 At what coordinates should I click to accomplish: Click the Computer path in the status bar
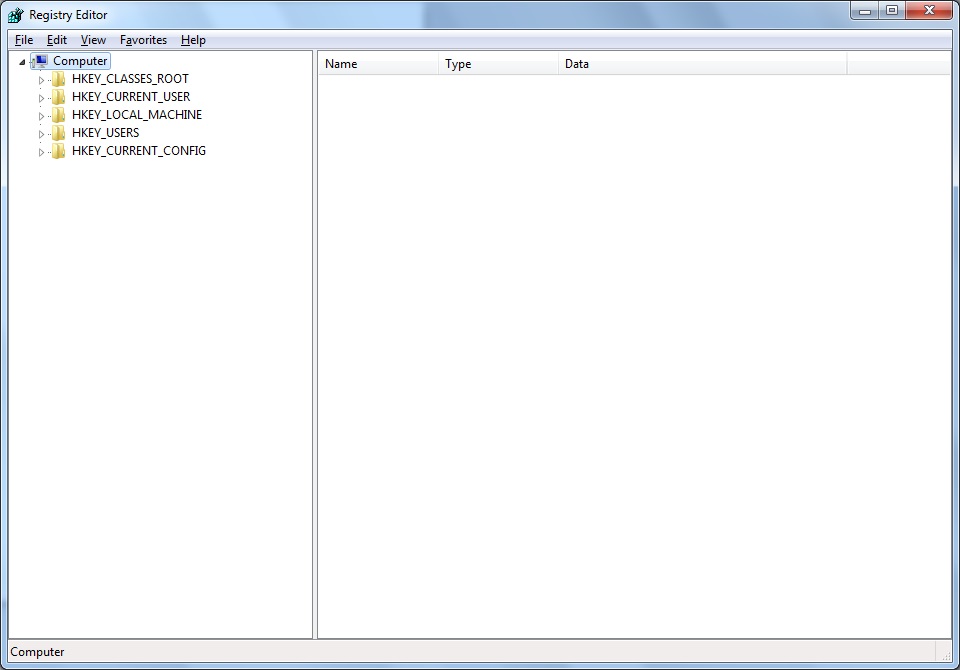[37, 652]
